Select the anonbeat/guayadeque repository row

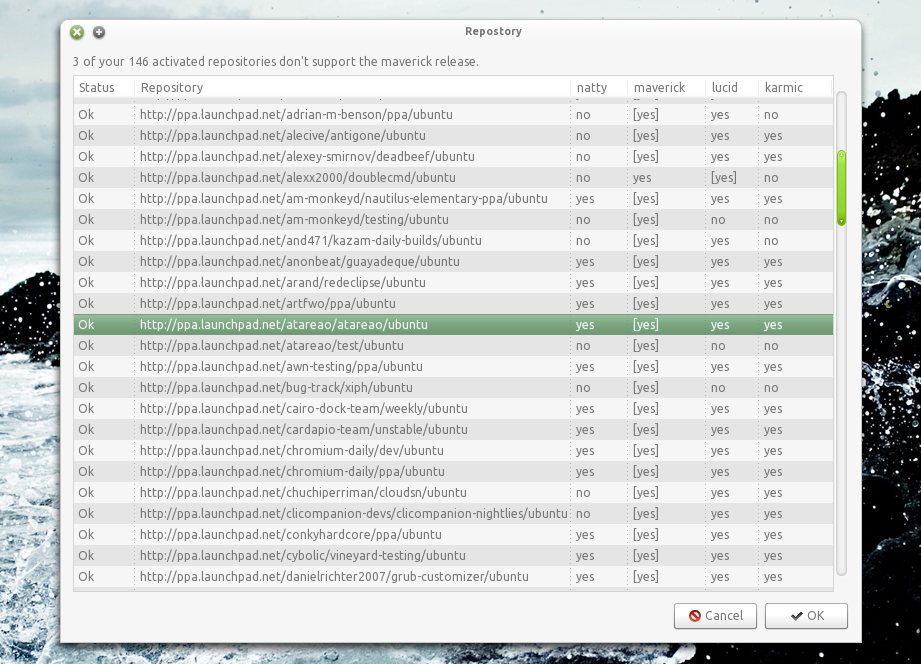pyautogui.click(x=453, y=261)
